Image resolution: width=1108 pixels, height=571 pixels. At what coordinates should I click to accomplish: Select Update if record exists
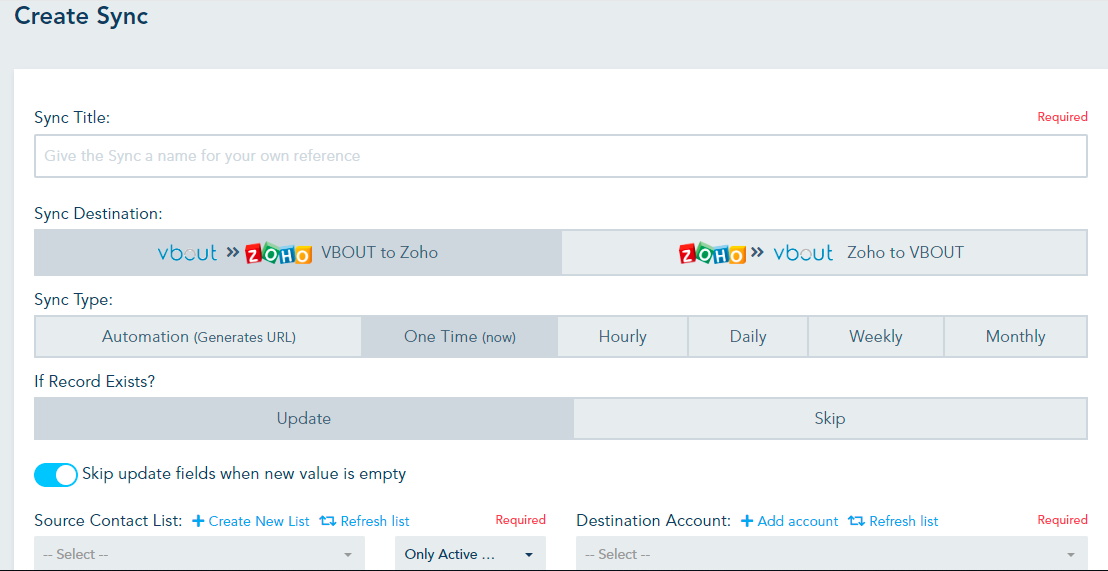(304, 418)
